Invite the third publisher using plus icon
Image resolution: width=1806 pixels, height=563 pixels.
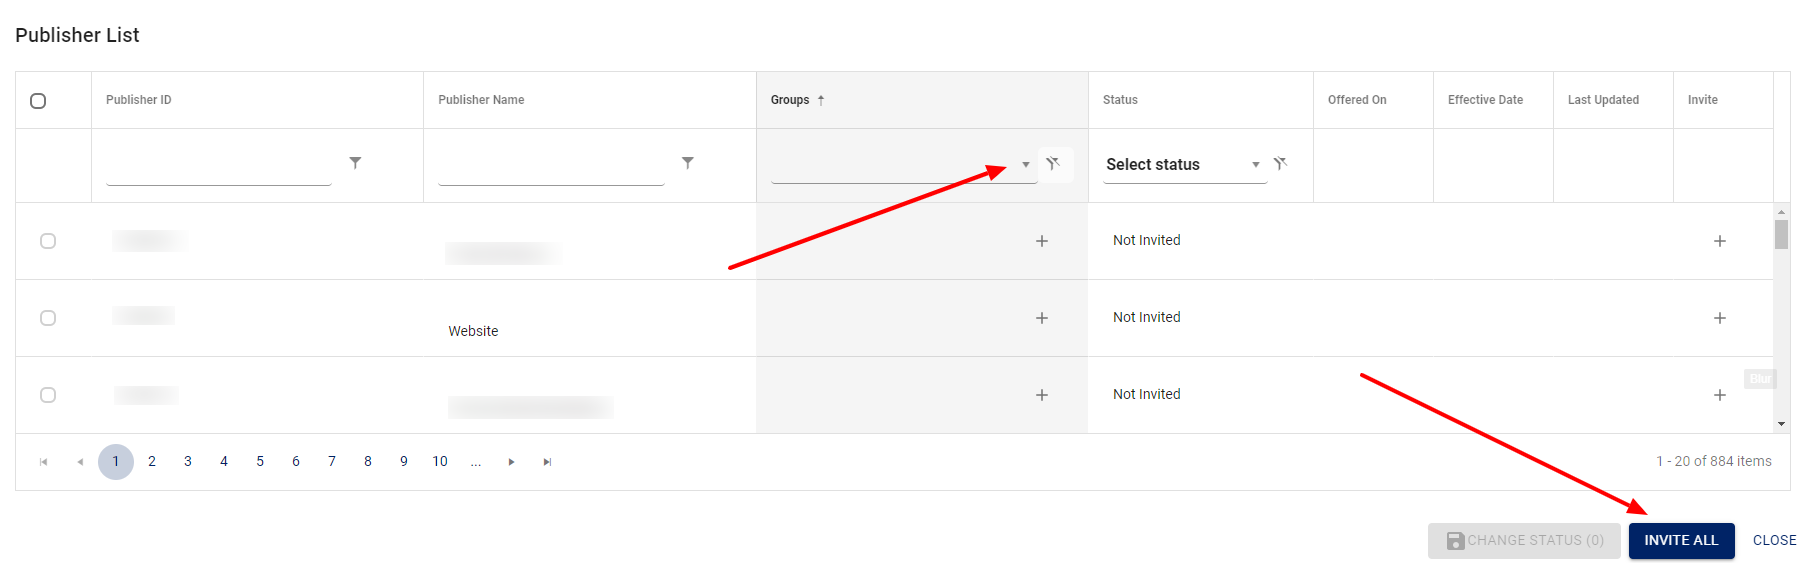pyautogui.click(x=1720, y=395)
